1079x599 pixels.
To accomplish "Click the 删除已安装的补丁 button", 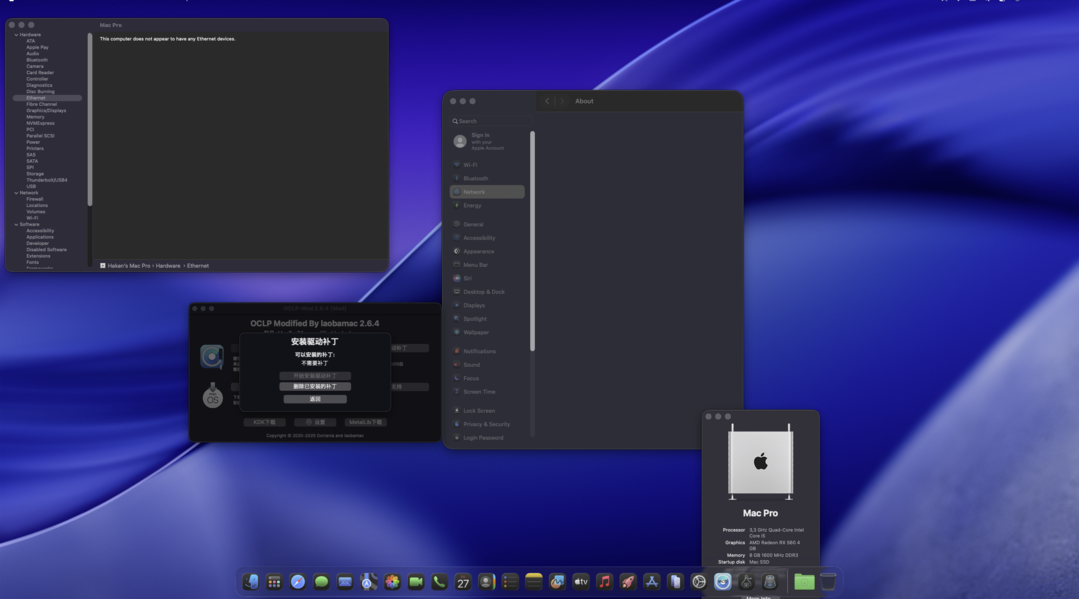I will point(315,387).
